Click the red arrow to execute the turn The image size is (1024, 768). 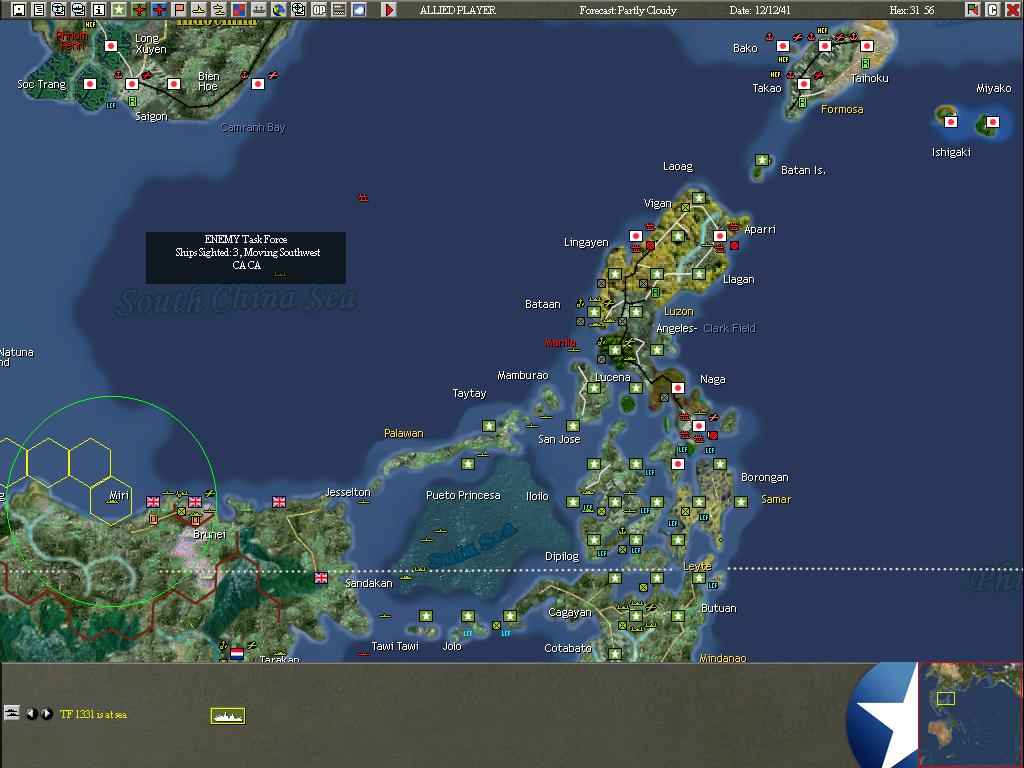388,9
